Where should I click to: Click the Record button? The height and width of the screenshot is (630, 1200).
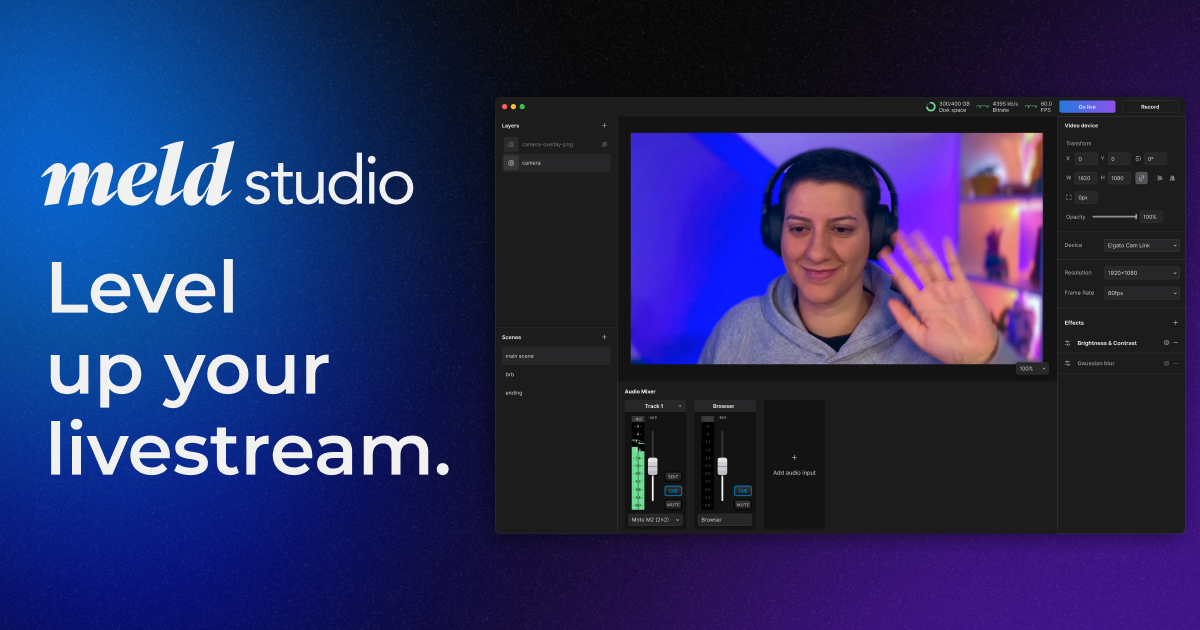click(1152, 106)
